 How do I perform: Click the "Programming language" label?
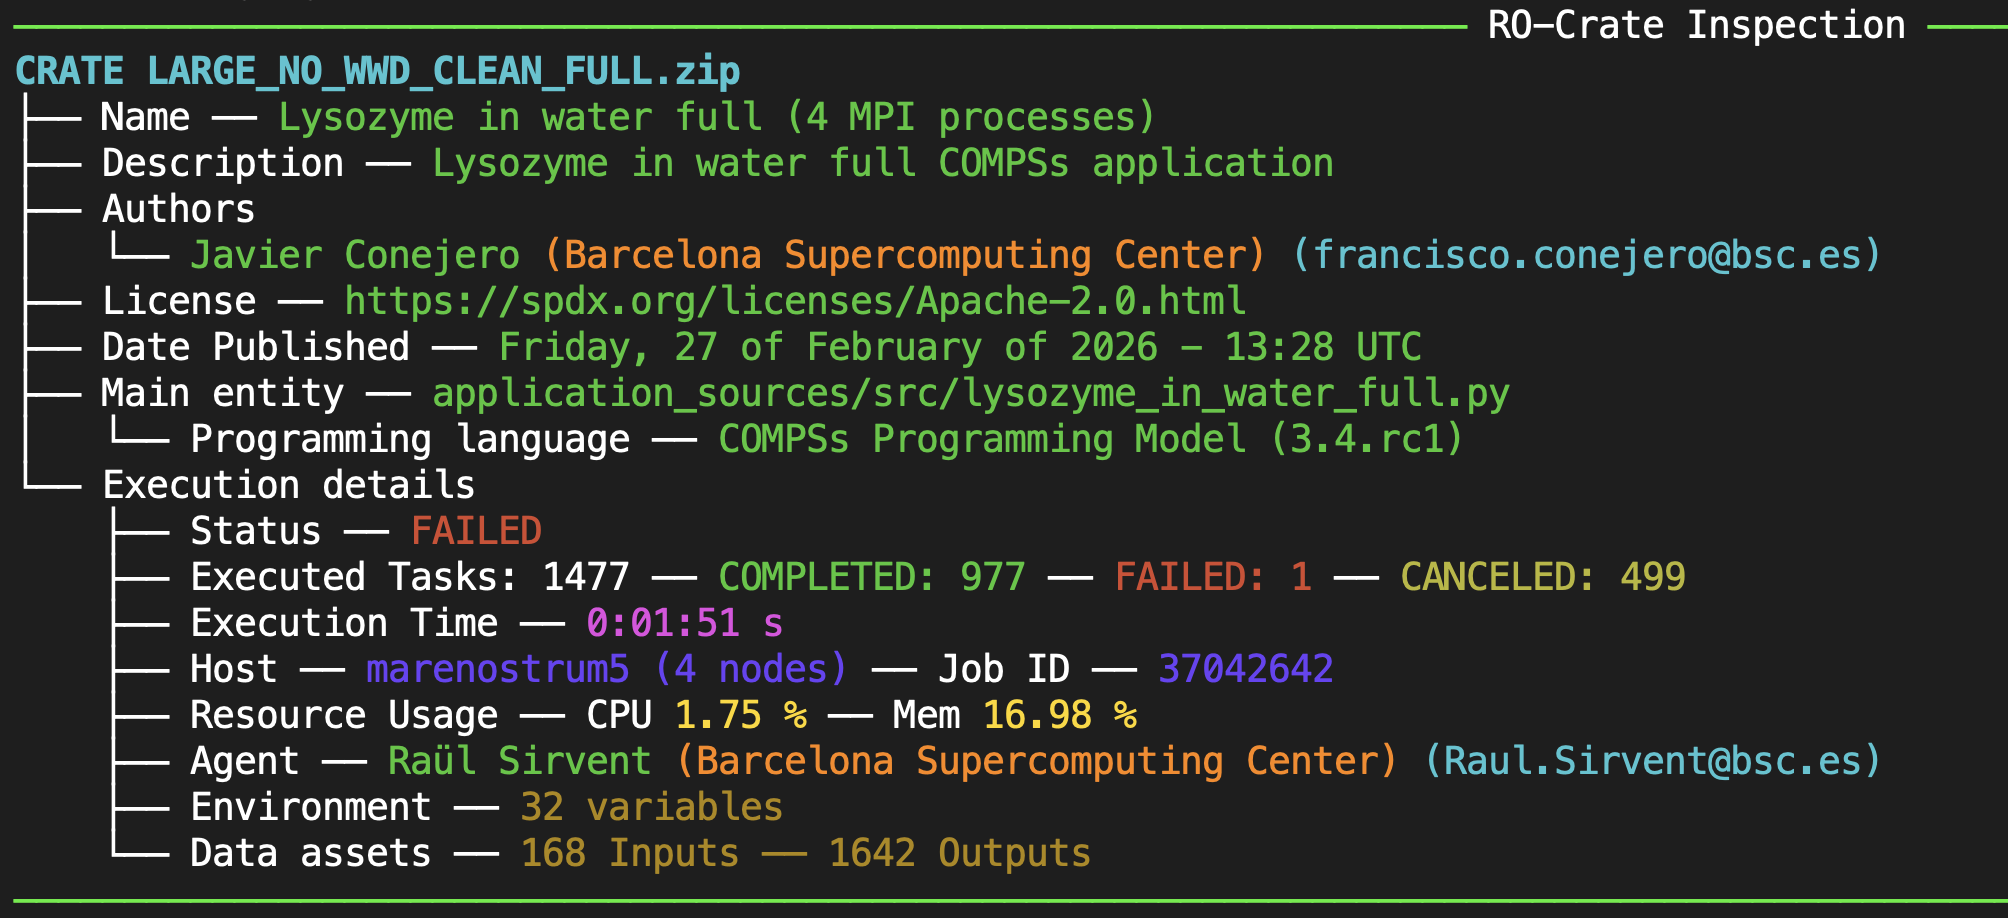[410, 439]
